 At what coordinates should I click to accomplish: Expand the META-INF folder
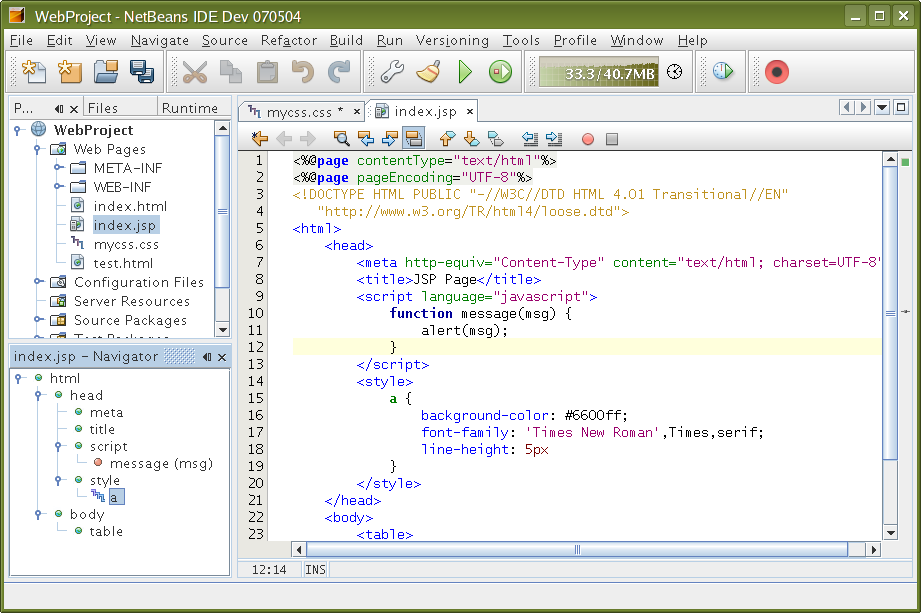(58, 167)
